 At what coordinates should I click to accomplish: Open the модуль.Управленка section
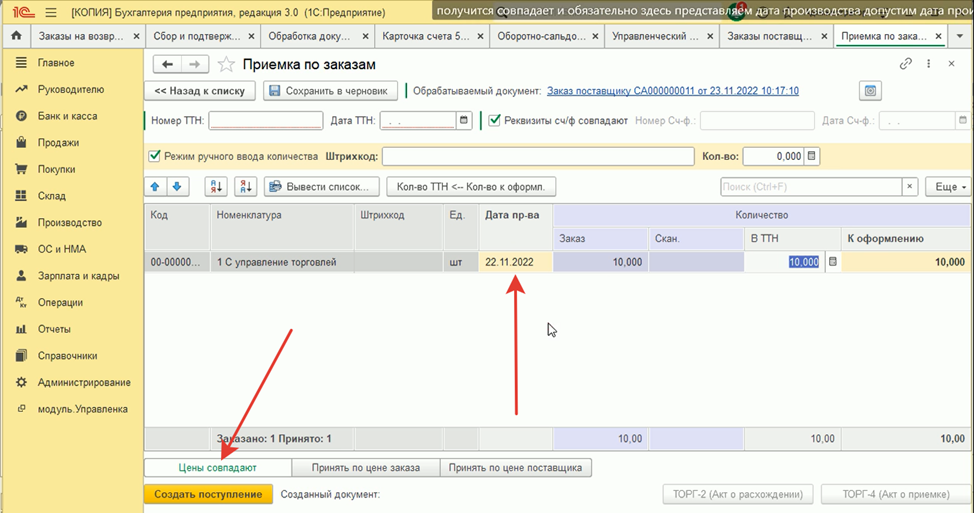(x=82, y=409)
